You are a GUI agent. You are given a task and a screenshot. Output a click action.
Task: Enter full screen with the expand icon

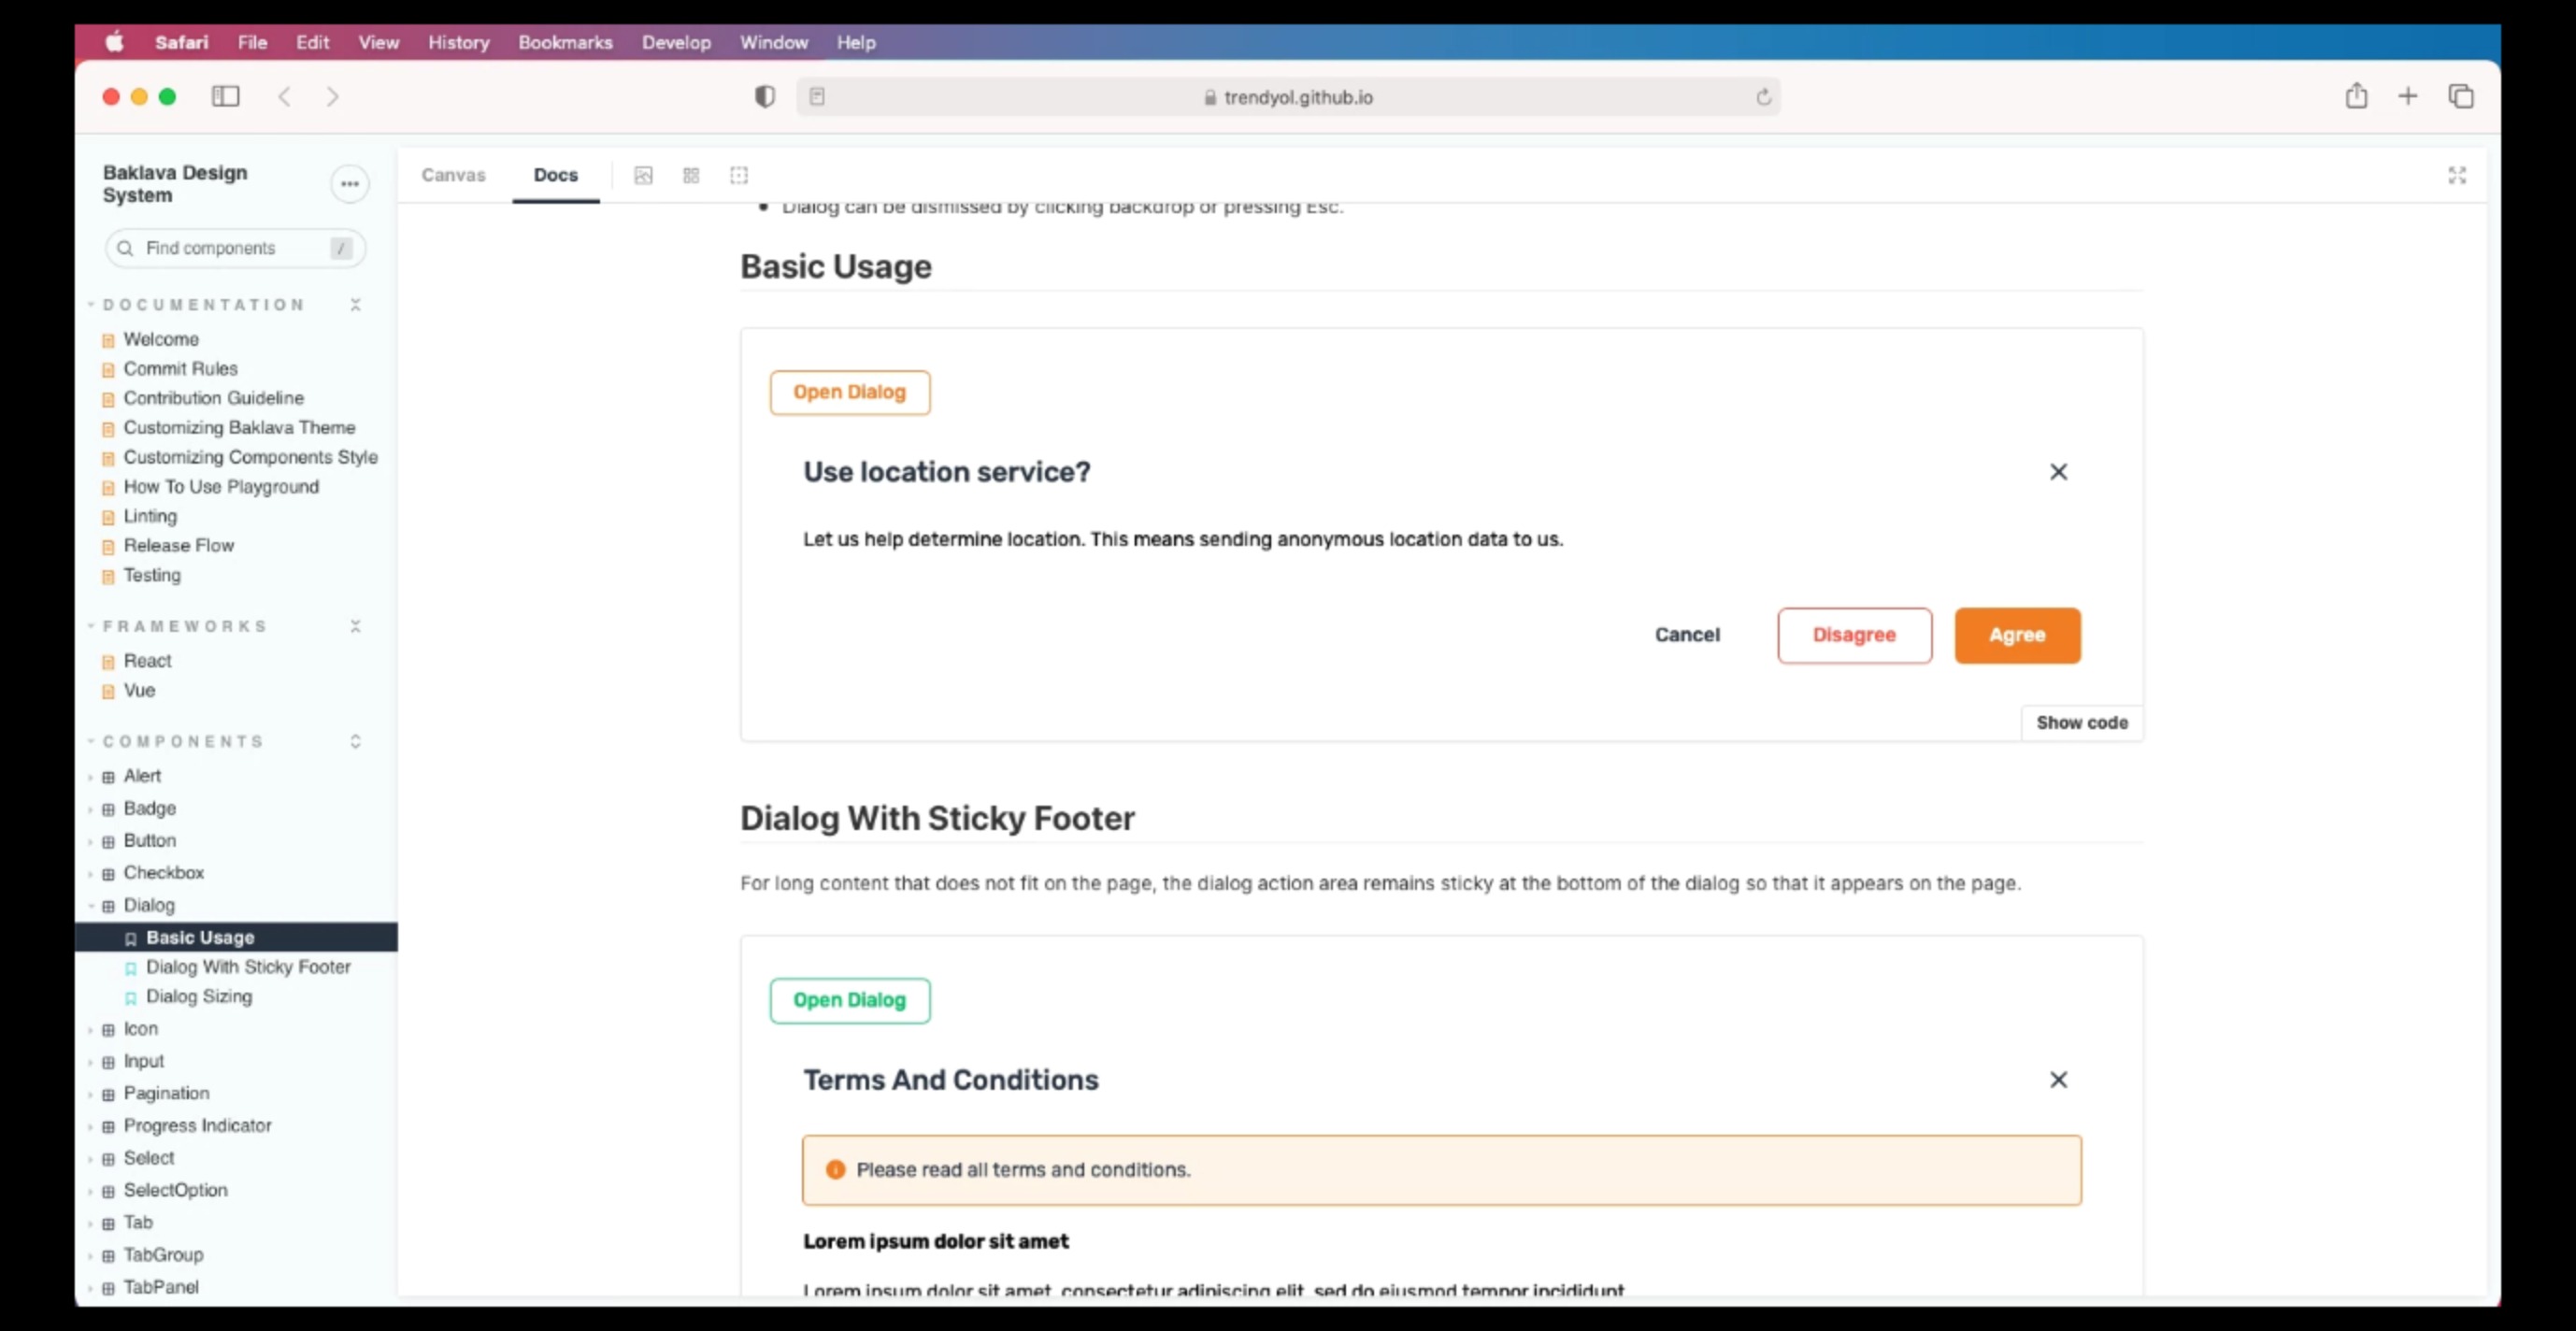pyautogui.click(x=2457, y=175)
